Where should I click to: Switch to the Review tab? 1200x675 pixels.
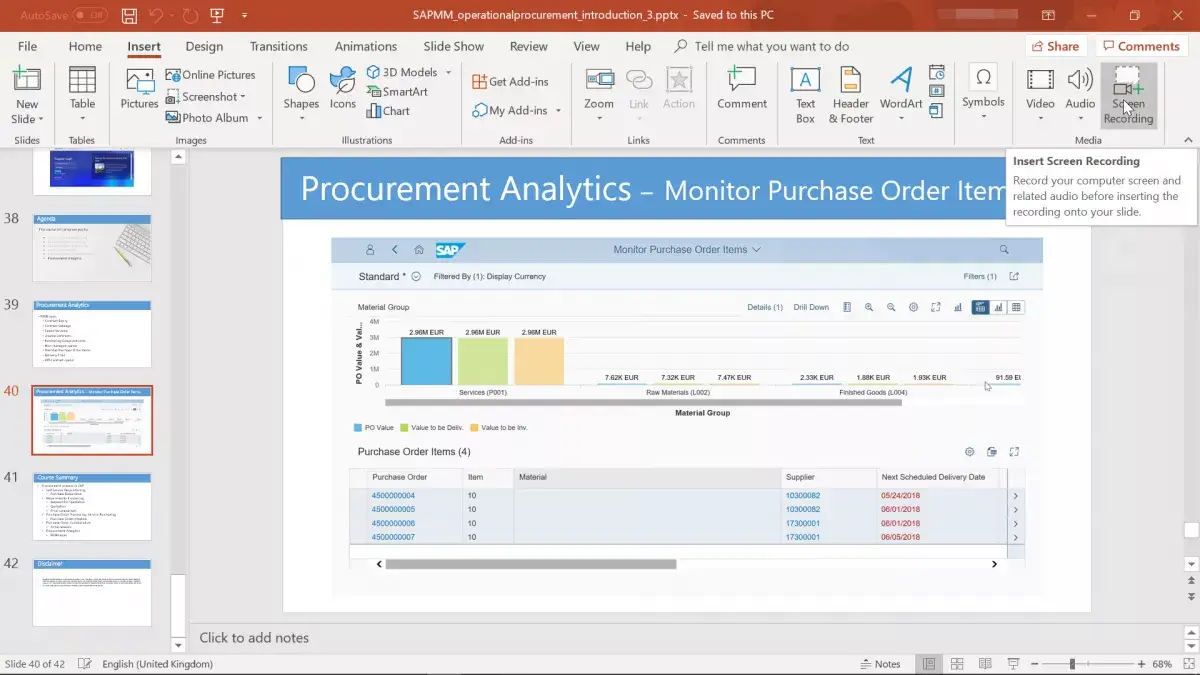coord(528,46)
